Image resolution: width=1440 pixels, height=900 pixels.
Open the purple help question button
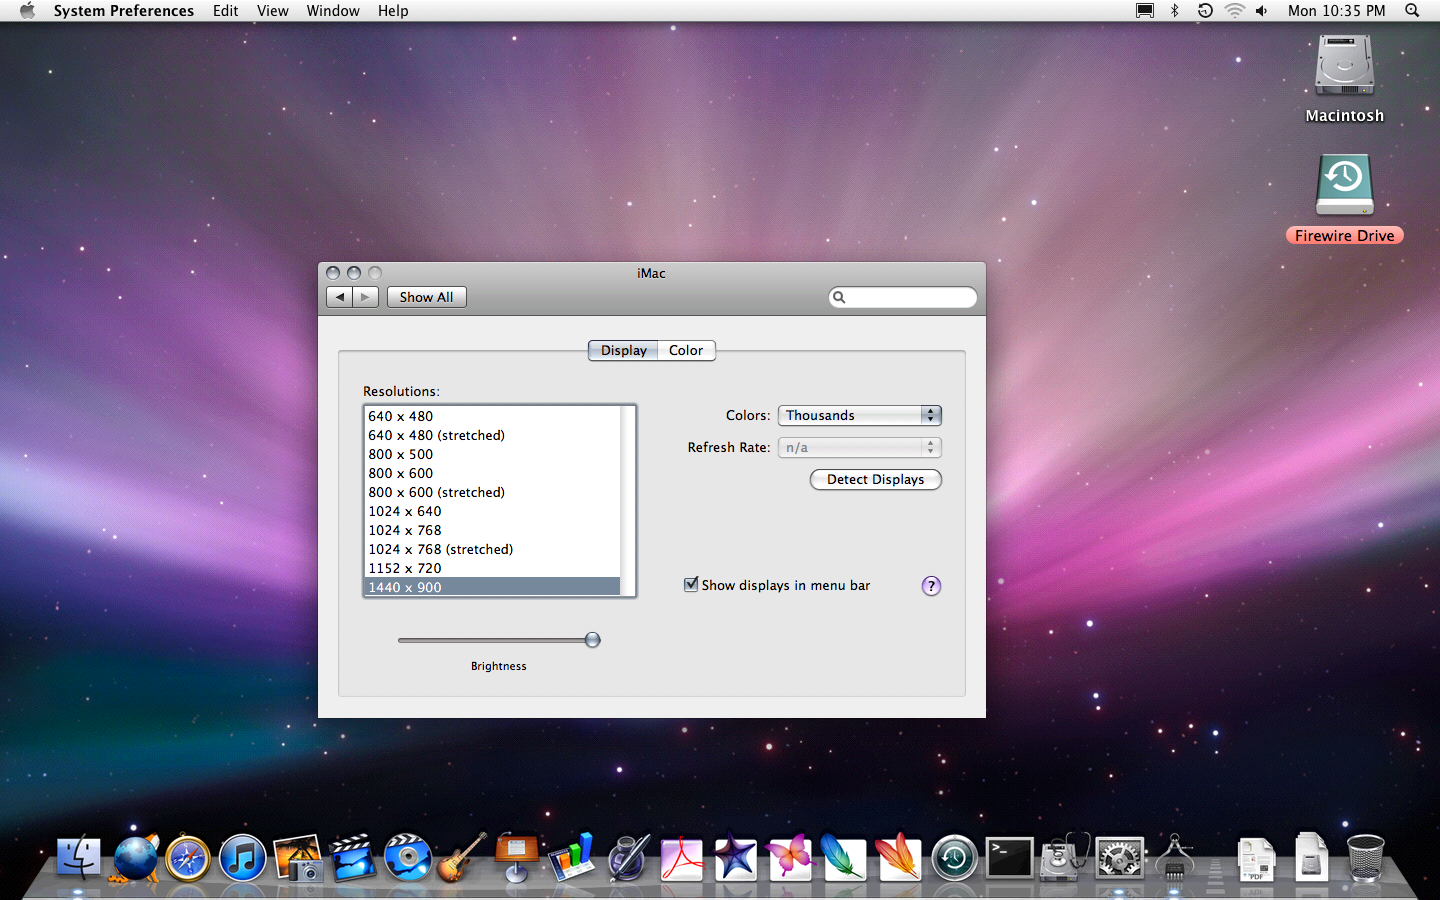tap(931, 586)
